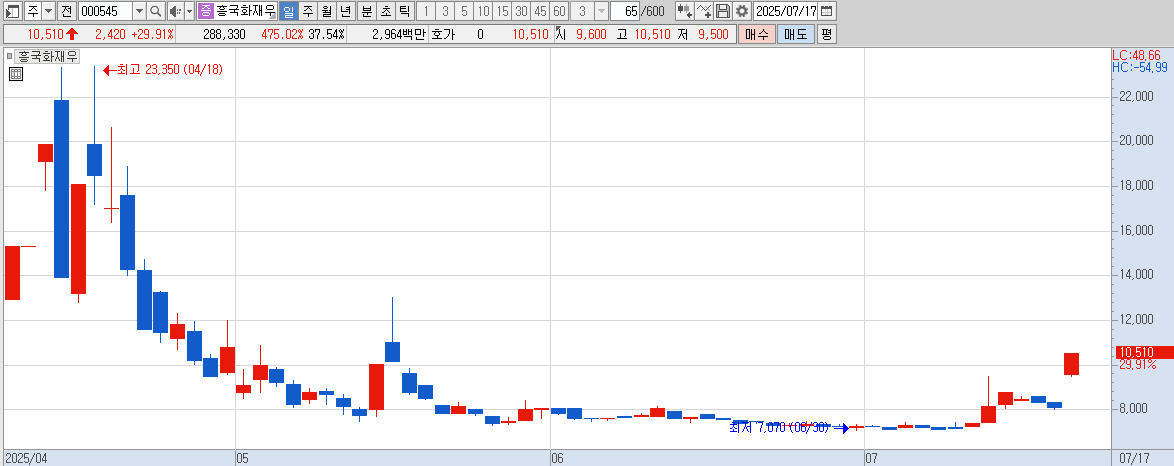Viewport: 1174px width, 466px height.
Task: Click the 2025/04 date axis label
Action: click(26, 457)
